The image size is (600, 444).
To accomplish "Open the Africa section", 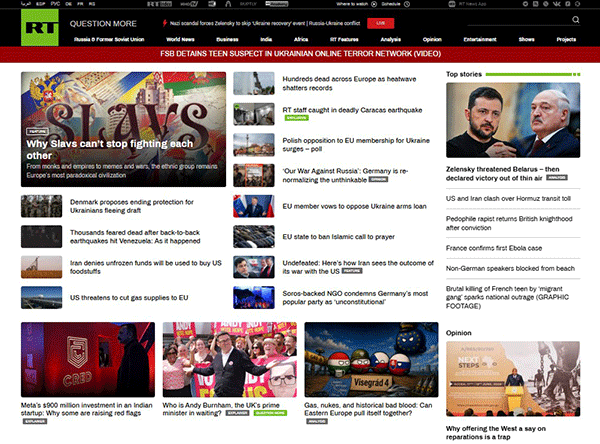I will (301, 39).
